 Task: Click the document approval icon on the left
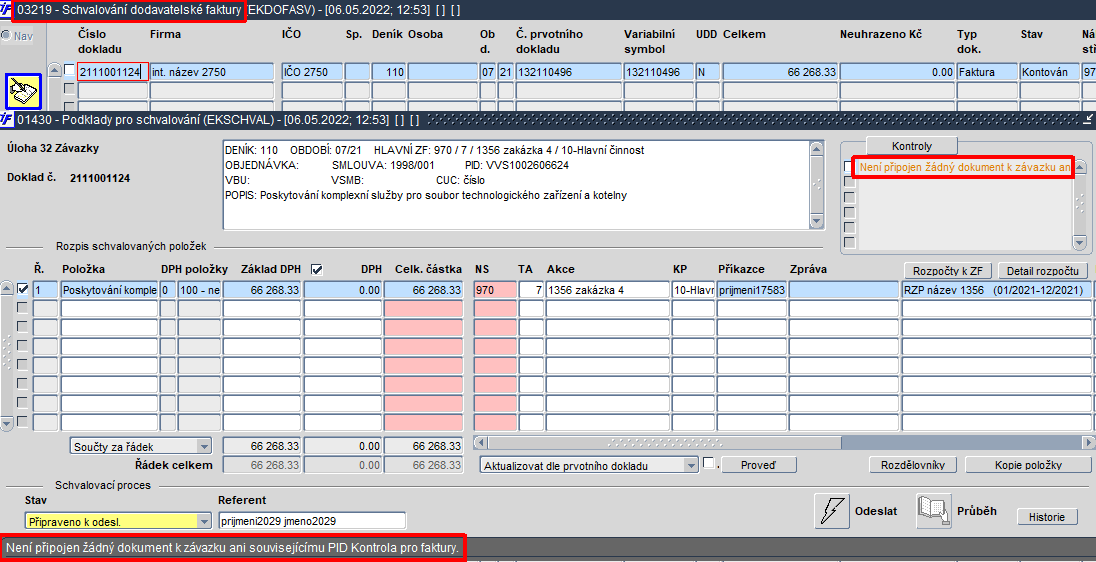(x=24, y=91)
